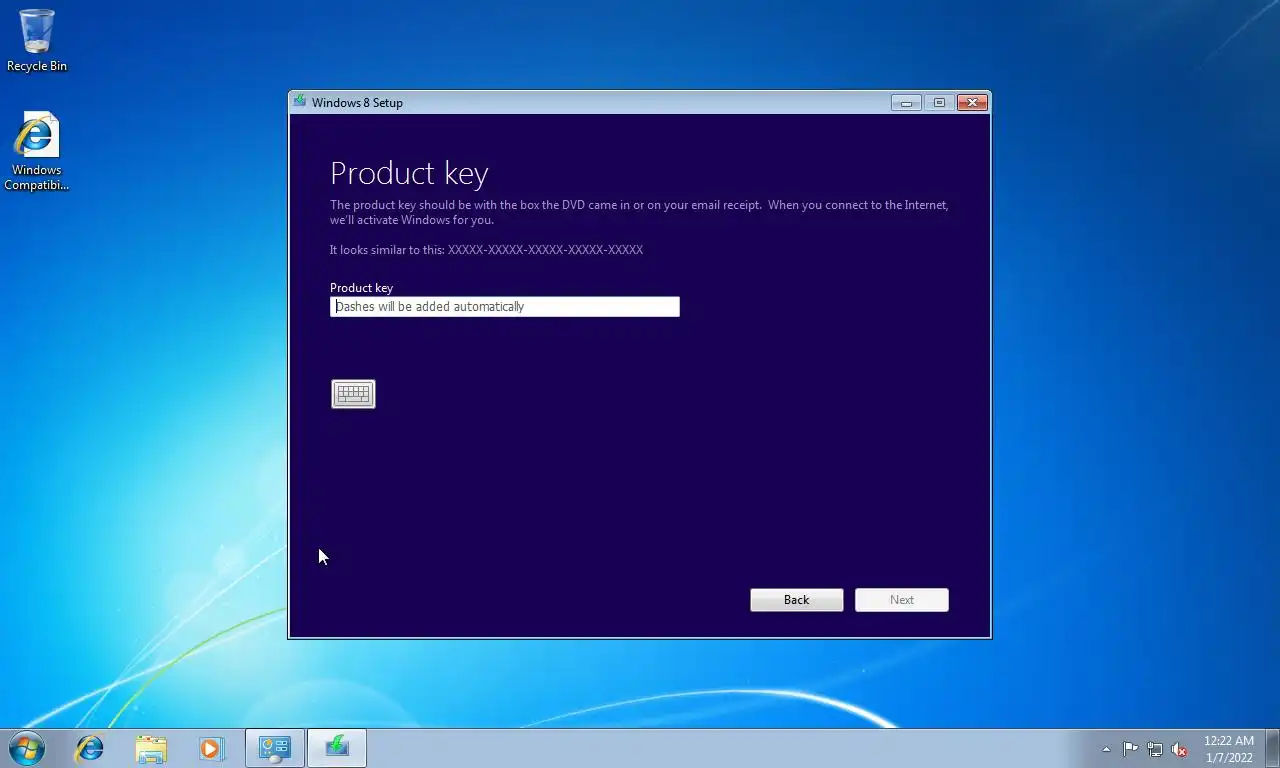Launch Windows Media Player from taskbar
The image size is (1280, 768).
(211, 748)
